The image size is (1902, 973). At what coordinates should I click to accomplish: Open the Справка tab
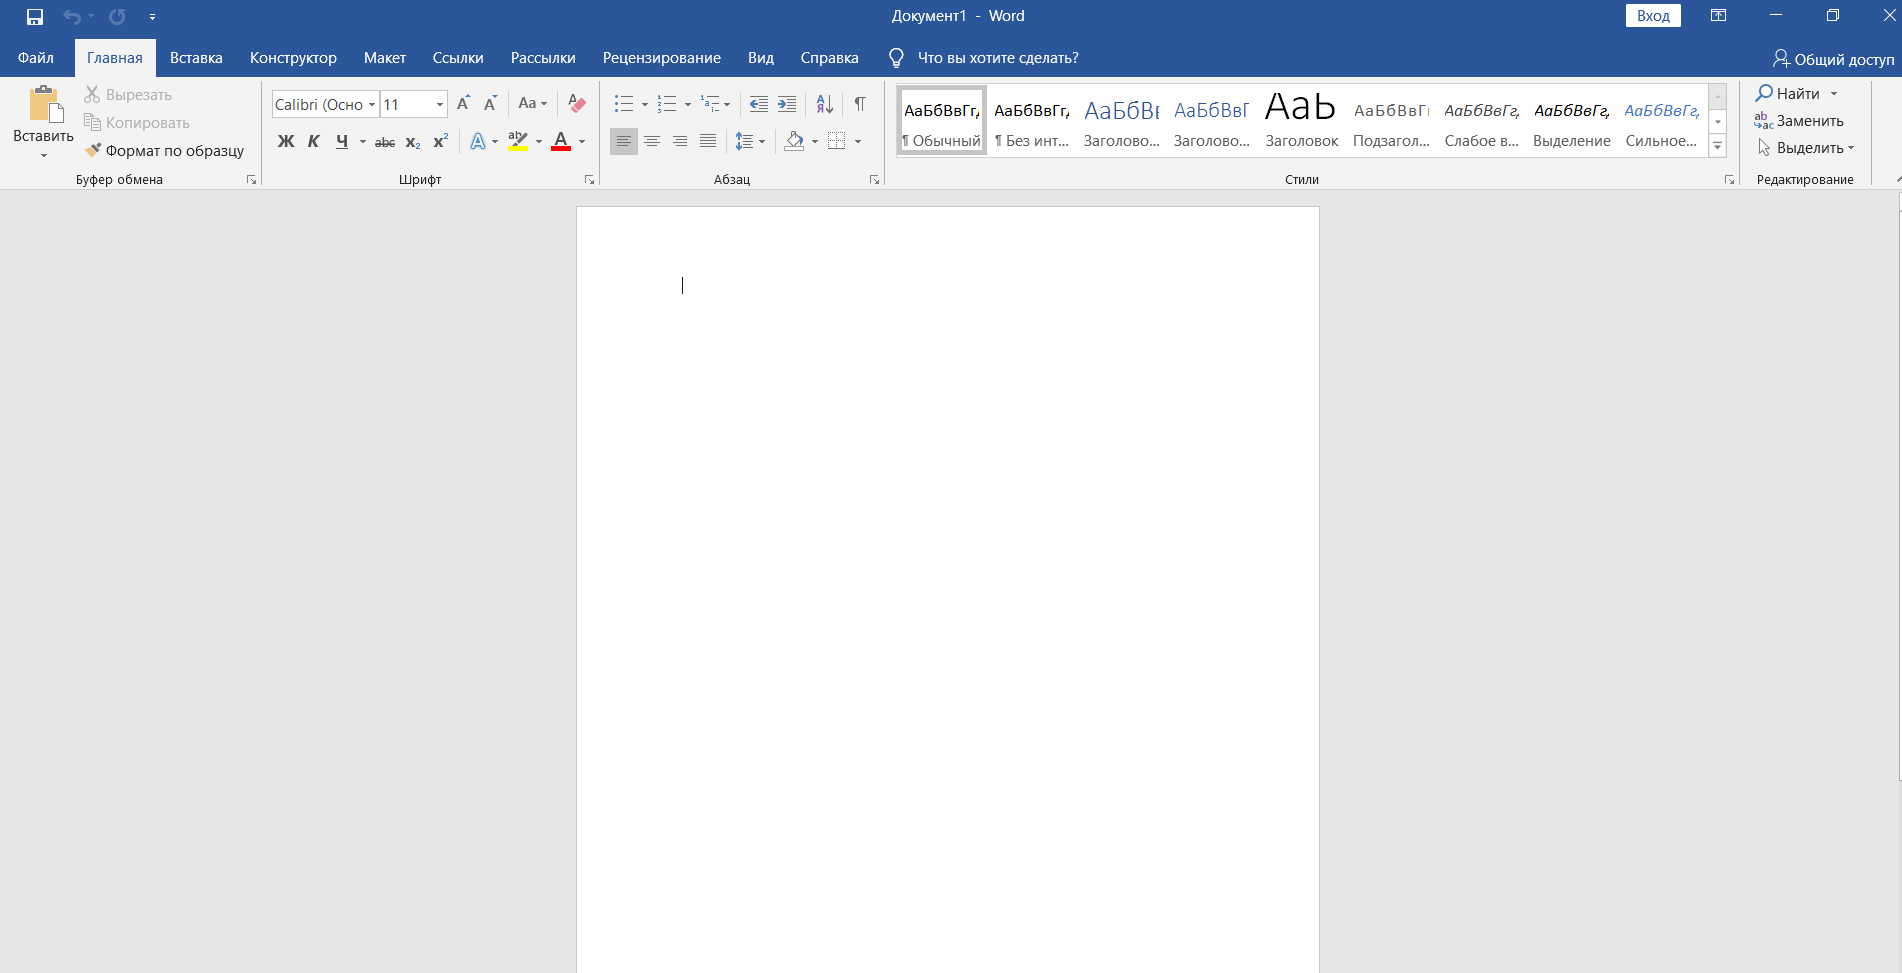coord(829,58)
